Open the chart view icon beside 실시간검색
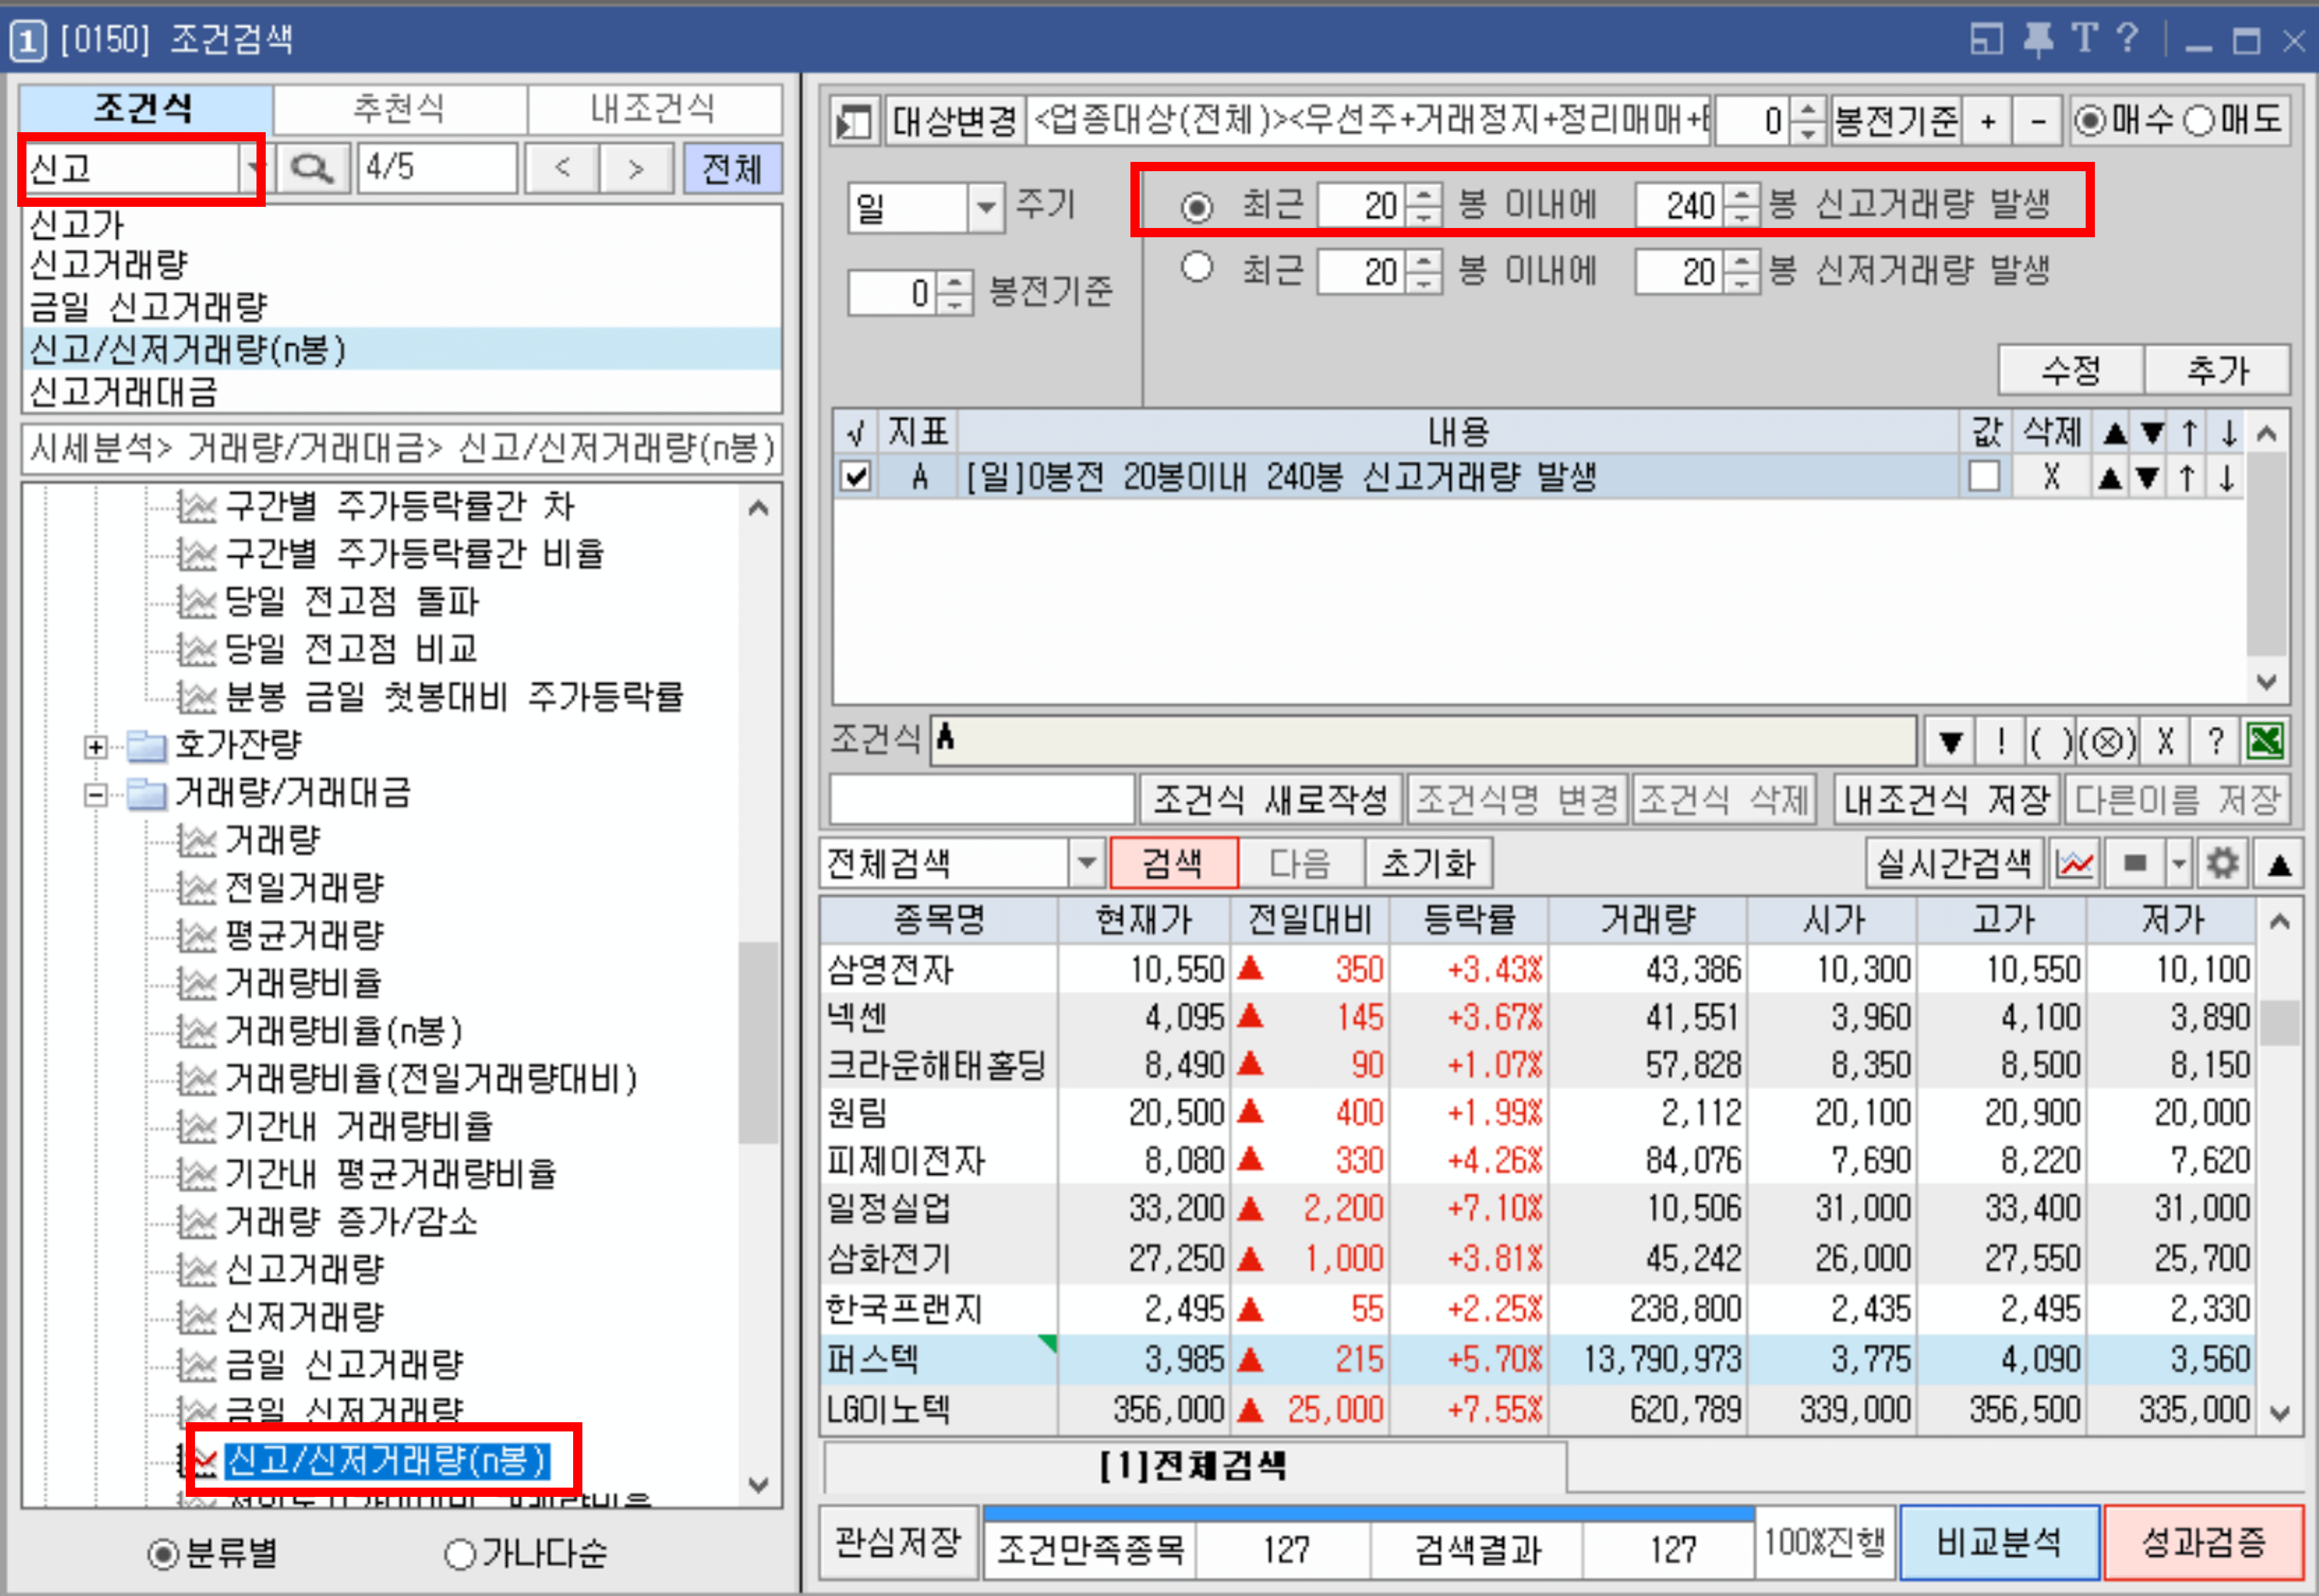The width and height of the screenshot is (2319, 1596). tap(2074, 862)
